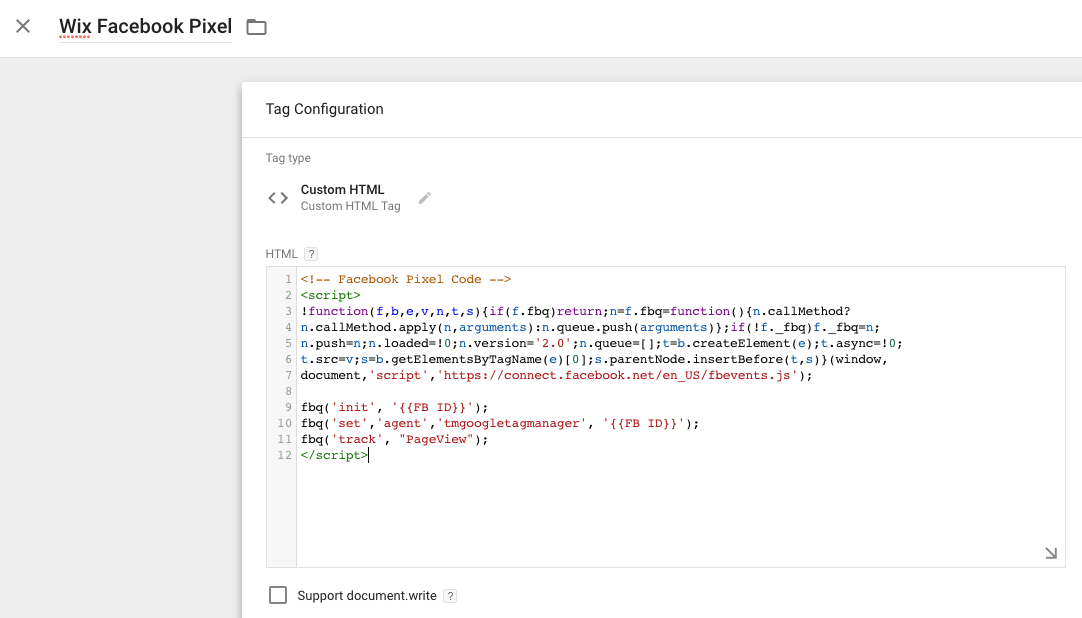Edit the tag name Wix Facebook Pixel

pos(146,26)
